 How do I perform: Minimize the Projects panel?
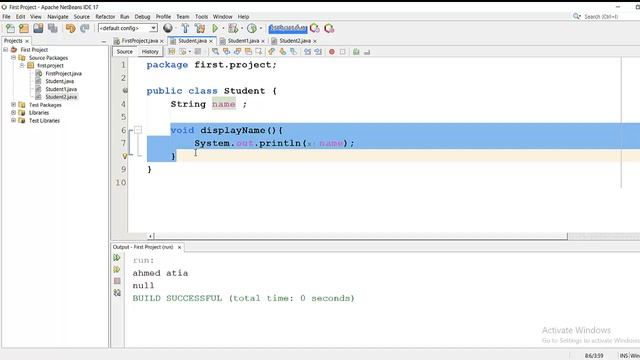pos(104,41)
